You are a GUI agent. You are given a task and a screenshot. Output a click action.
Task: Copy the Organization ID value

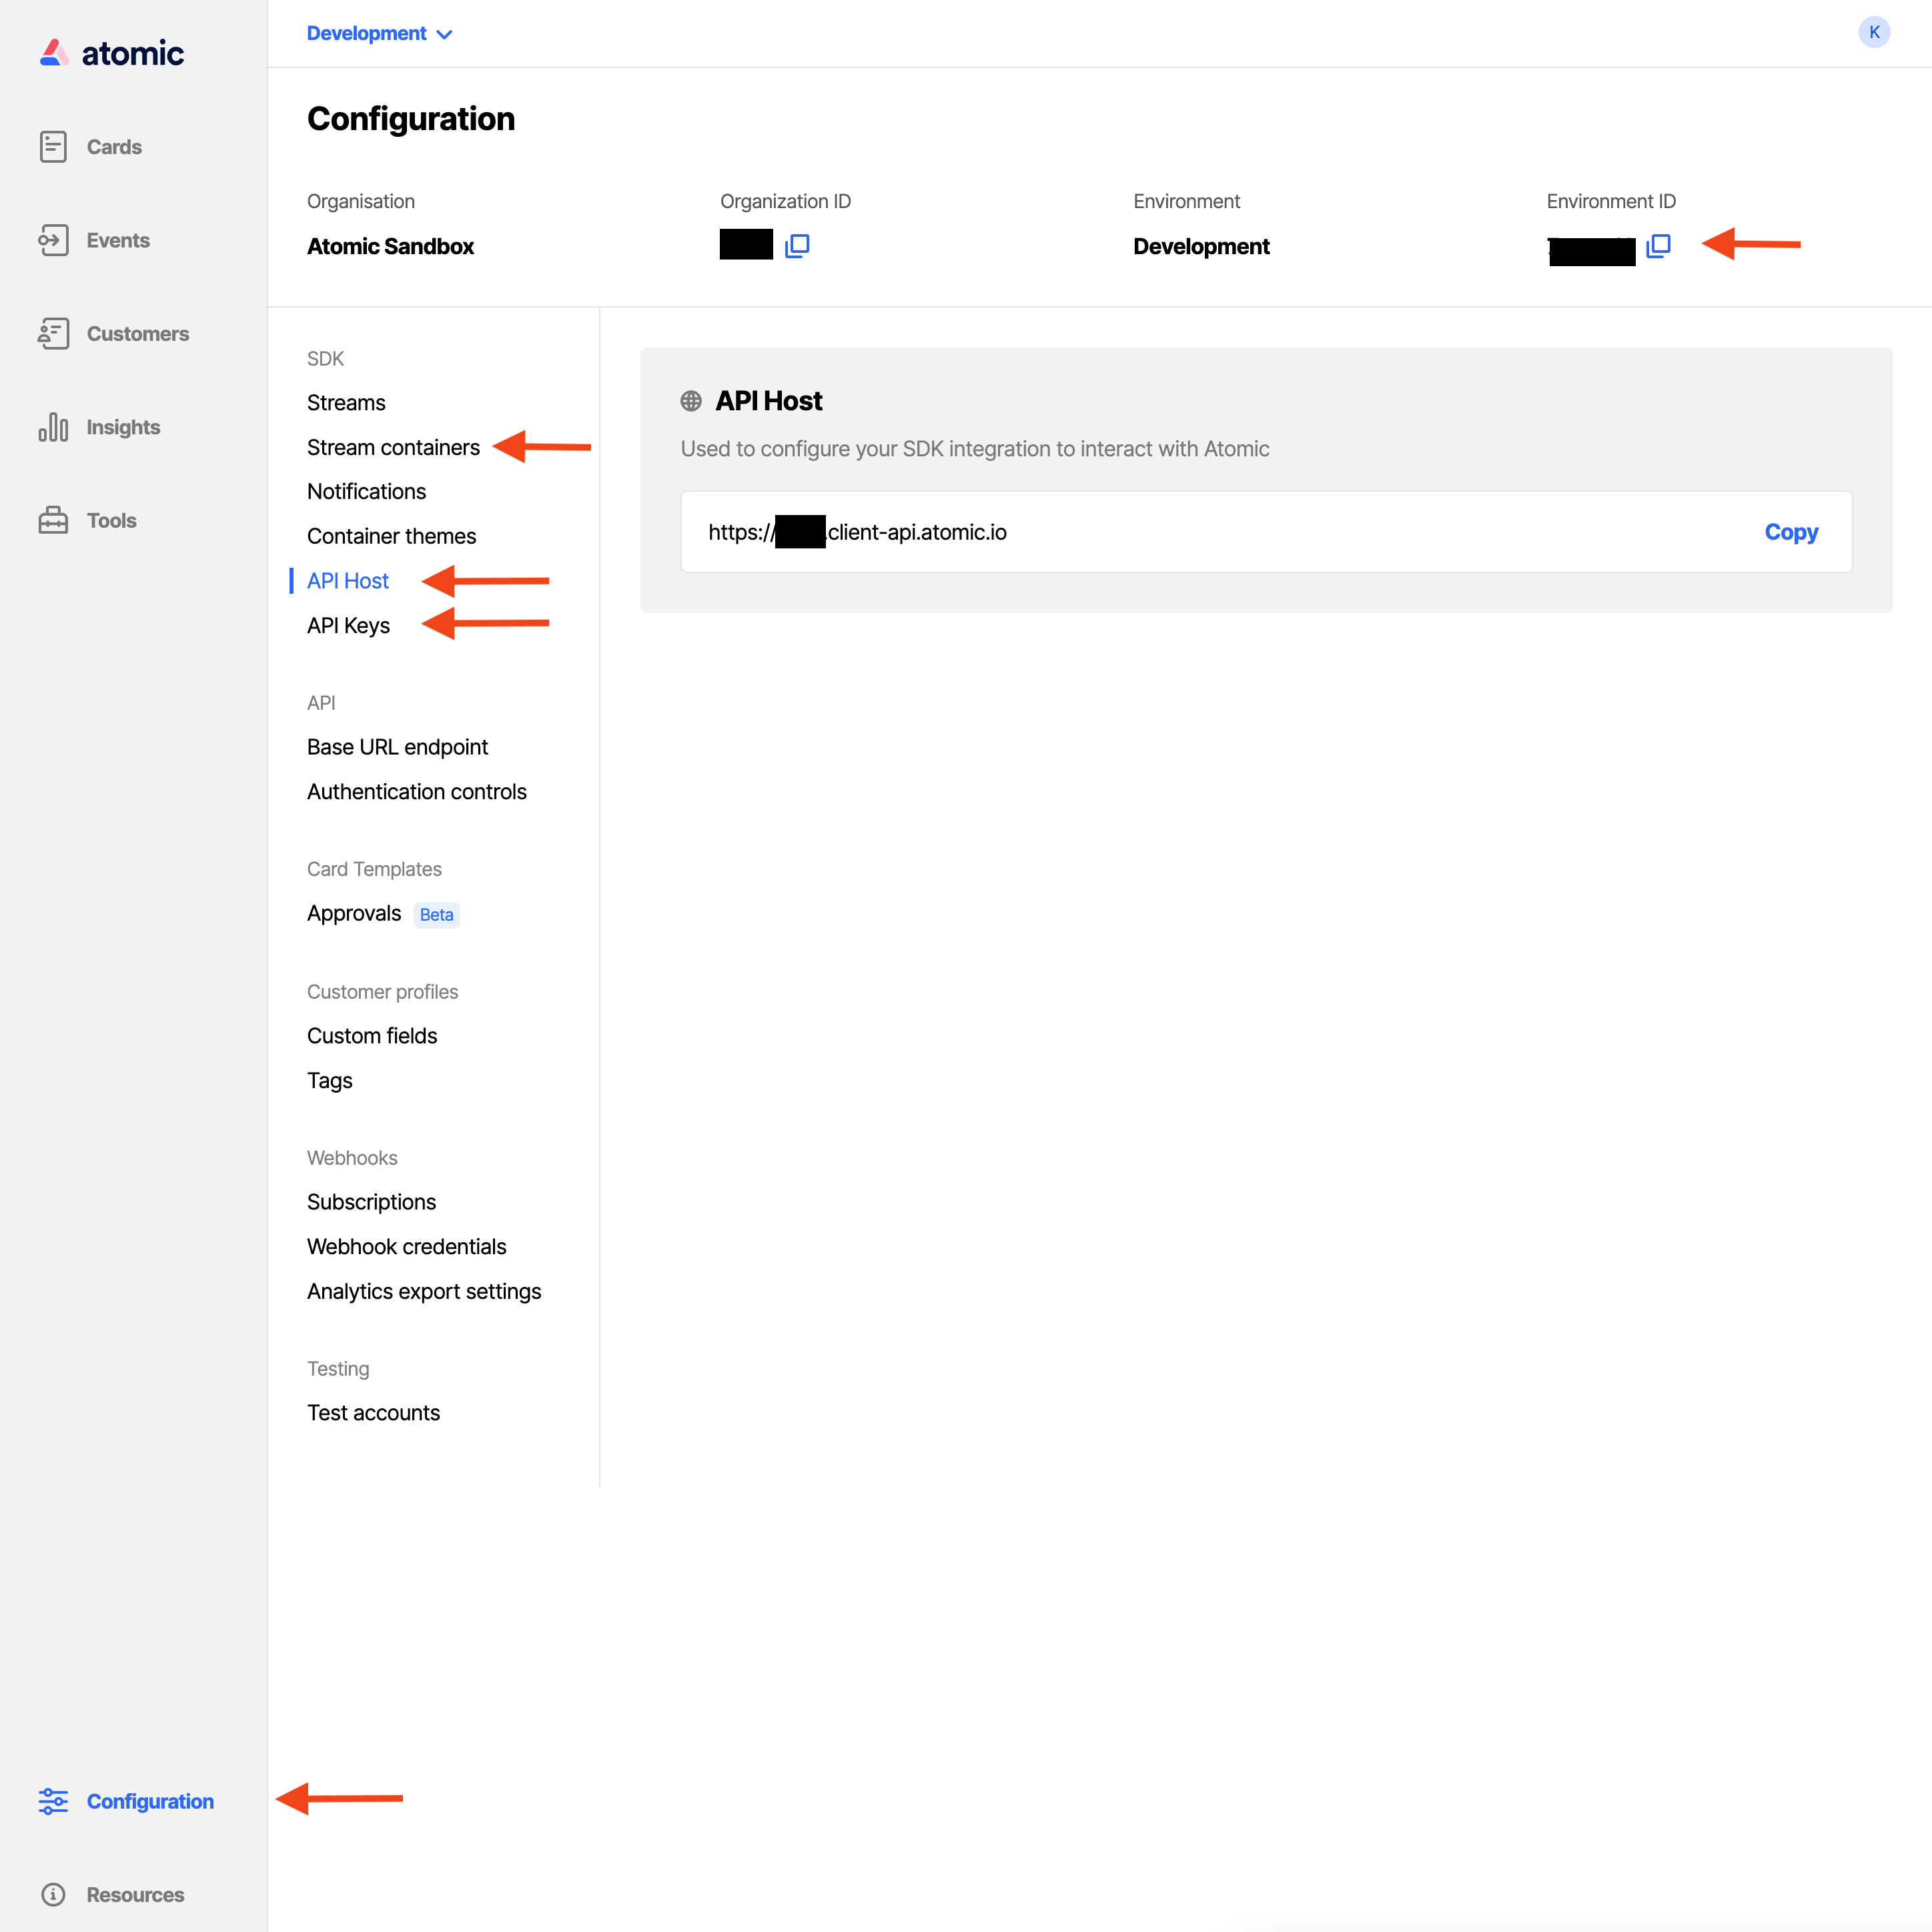[798, 246]
